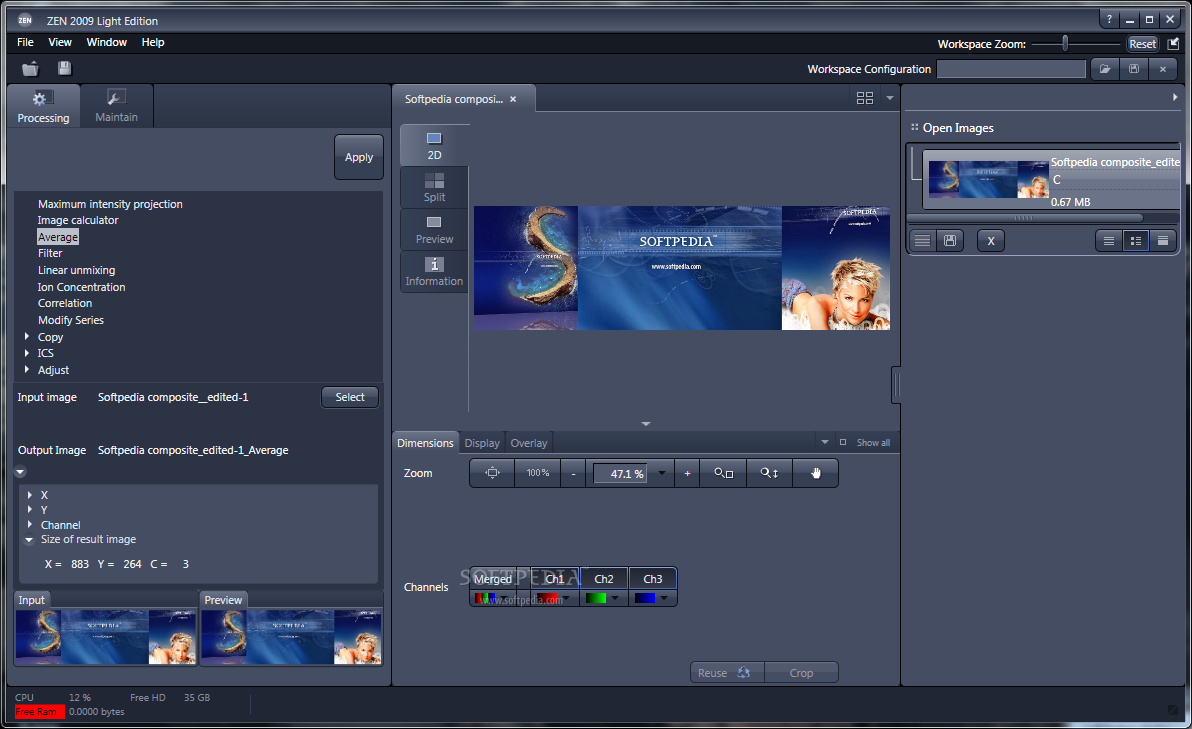The height and width of the screenshot is (729, 1192).
Task: Click the Select button for Input image
Action: coord(350,397)
